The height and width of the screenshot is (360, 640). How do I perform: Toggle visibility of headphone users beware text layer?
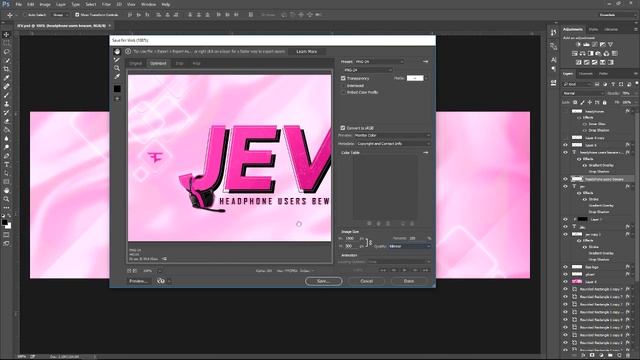click(x=565, y=152)
